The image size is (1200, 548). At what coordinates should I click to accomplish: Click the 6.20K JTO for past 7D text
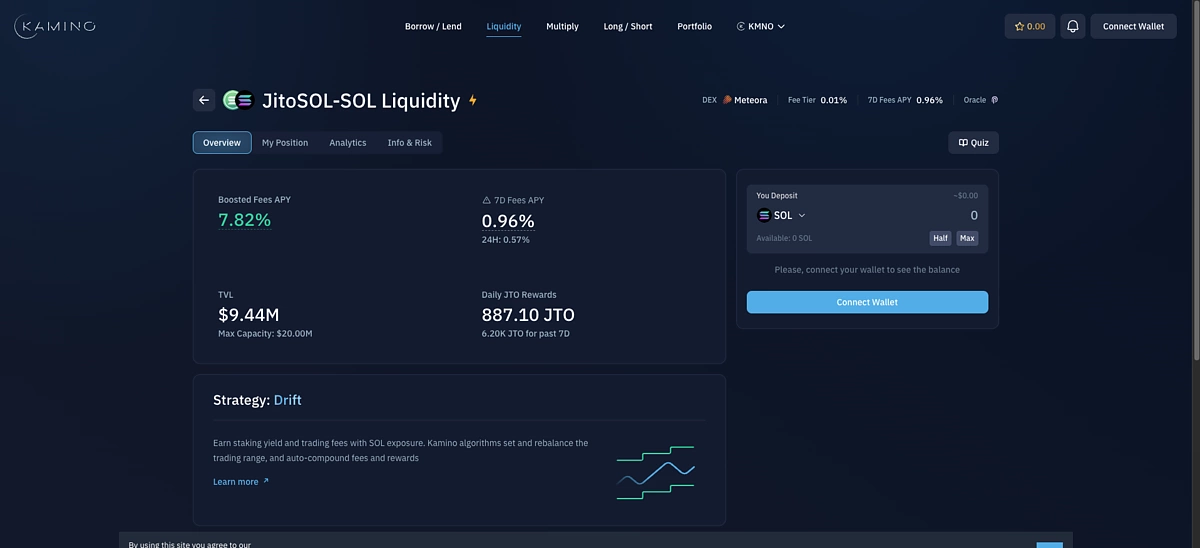pyautogui.click(x=526, y=333)
